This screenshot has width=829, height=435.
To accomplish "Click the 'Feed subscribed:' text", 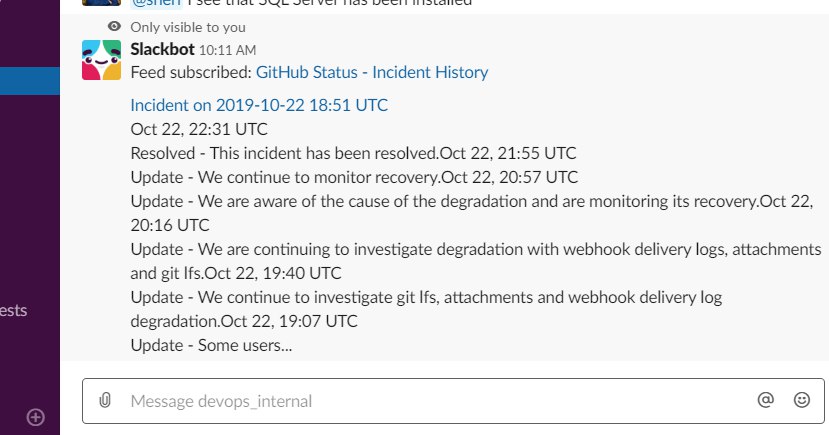I will coord(191,72).
